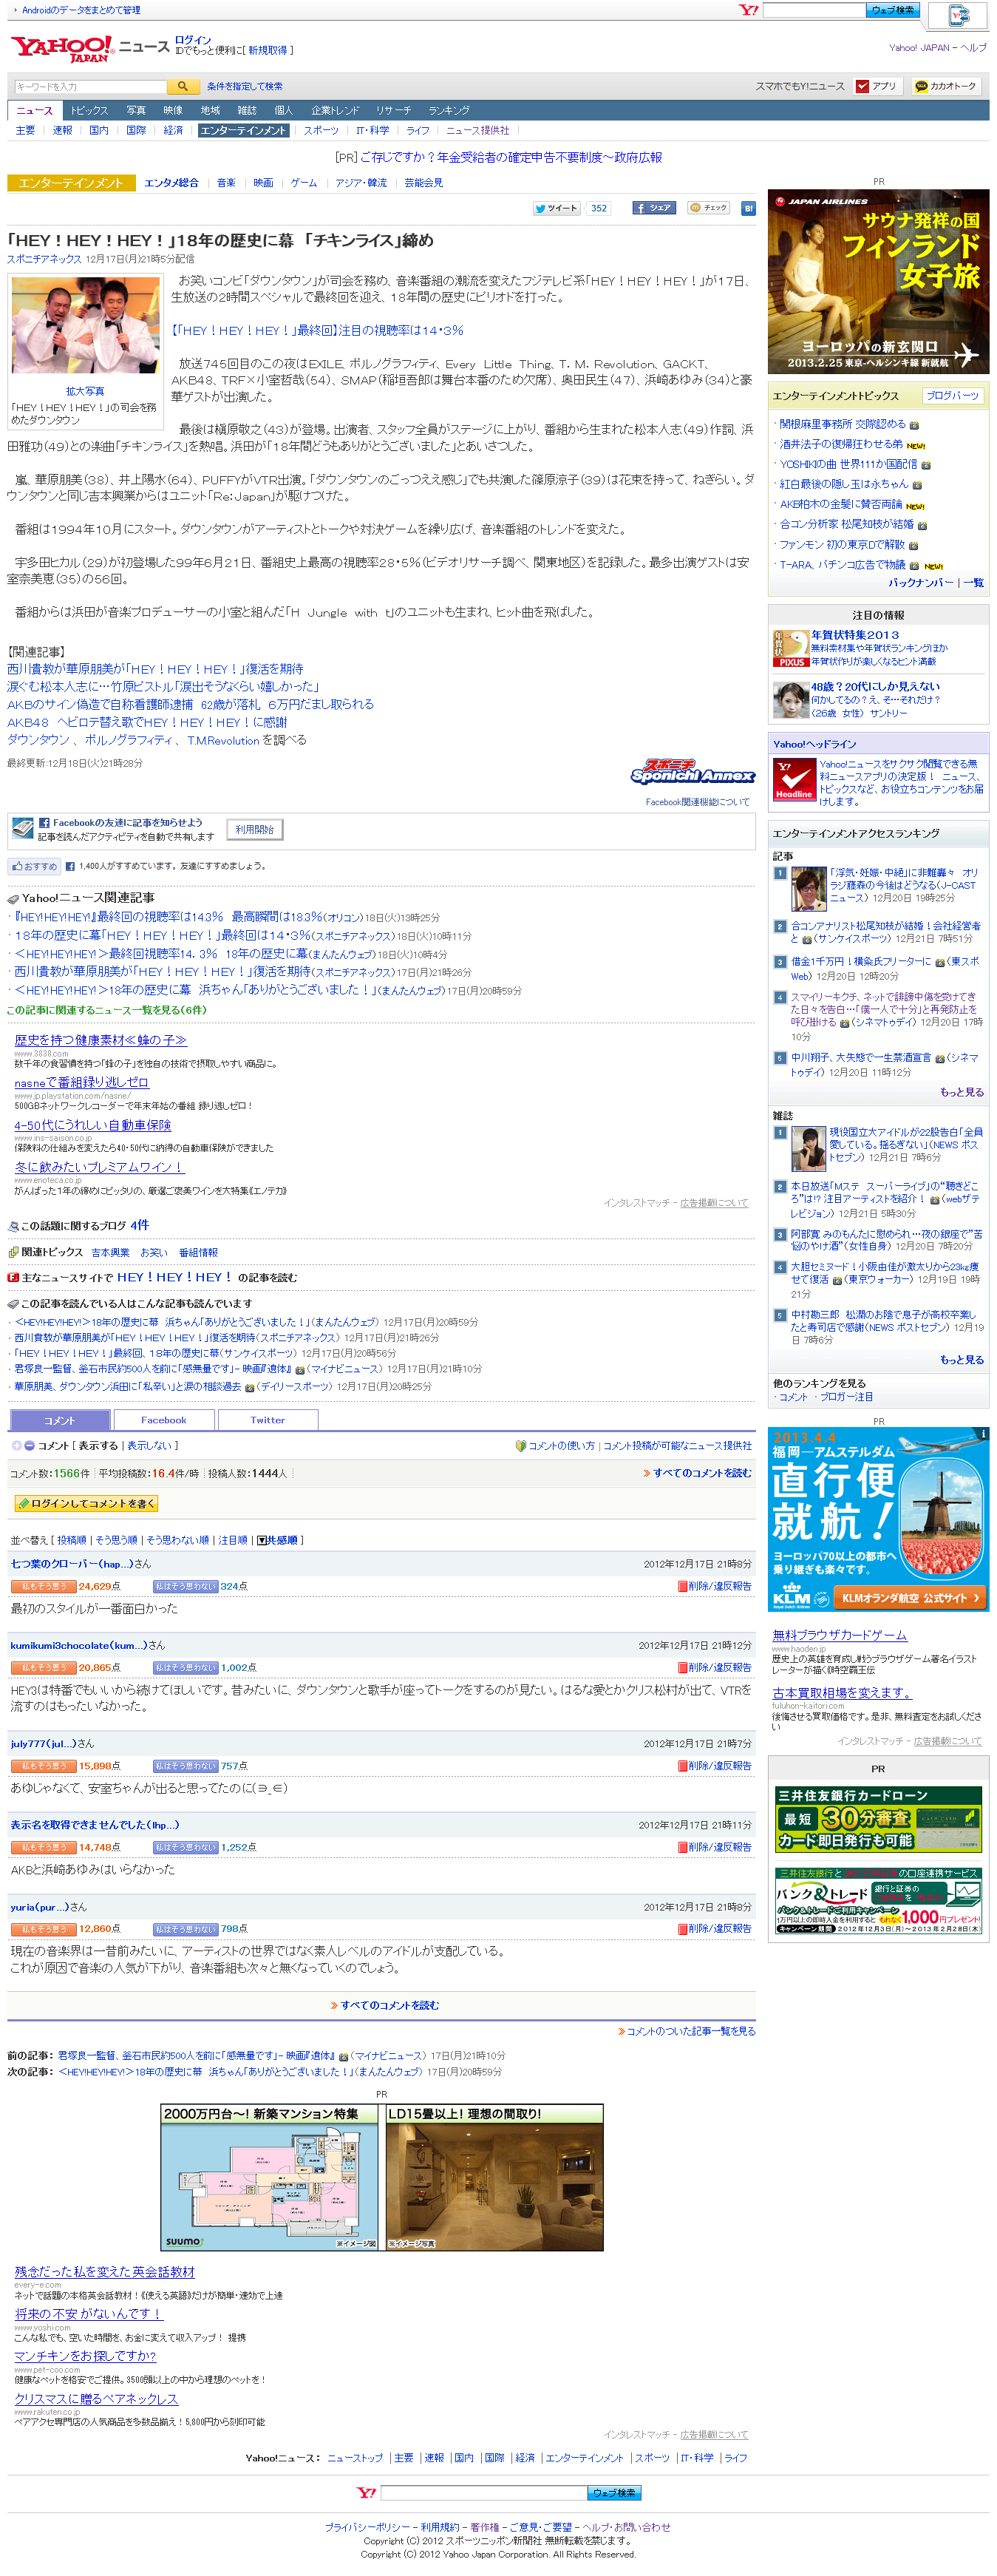Image resolution: width=997 pixels, height=2576 pixels.
Task: Click バックナンバー in entertainment topics
Action: 920,583
